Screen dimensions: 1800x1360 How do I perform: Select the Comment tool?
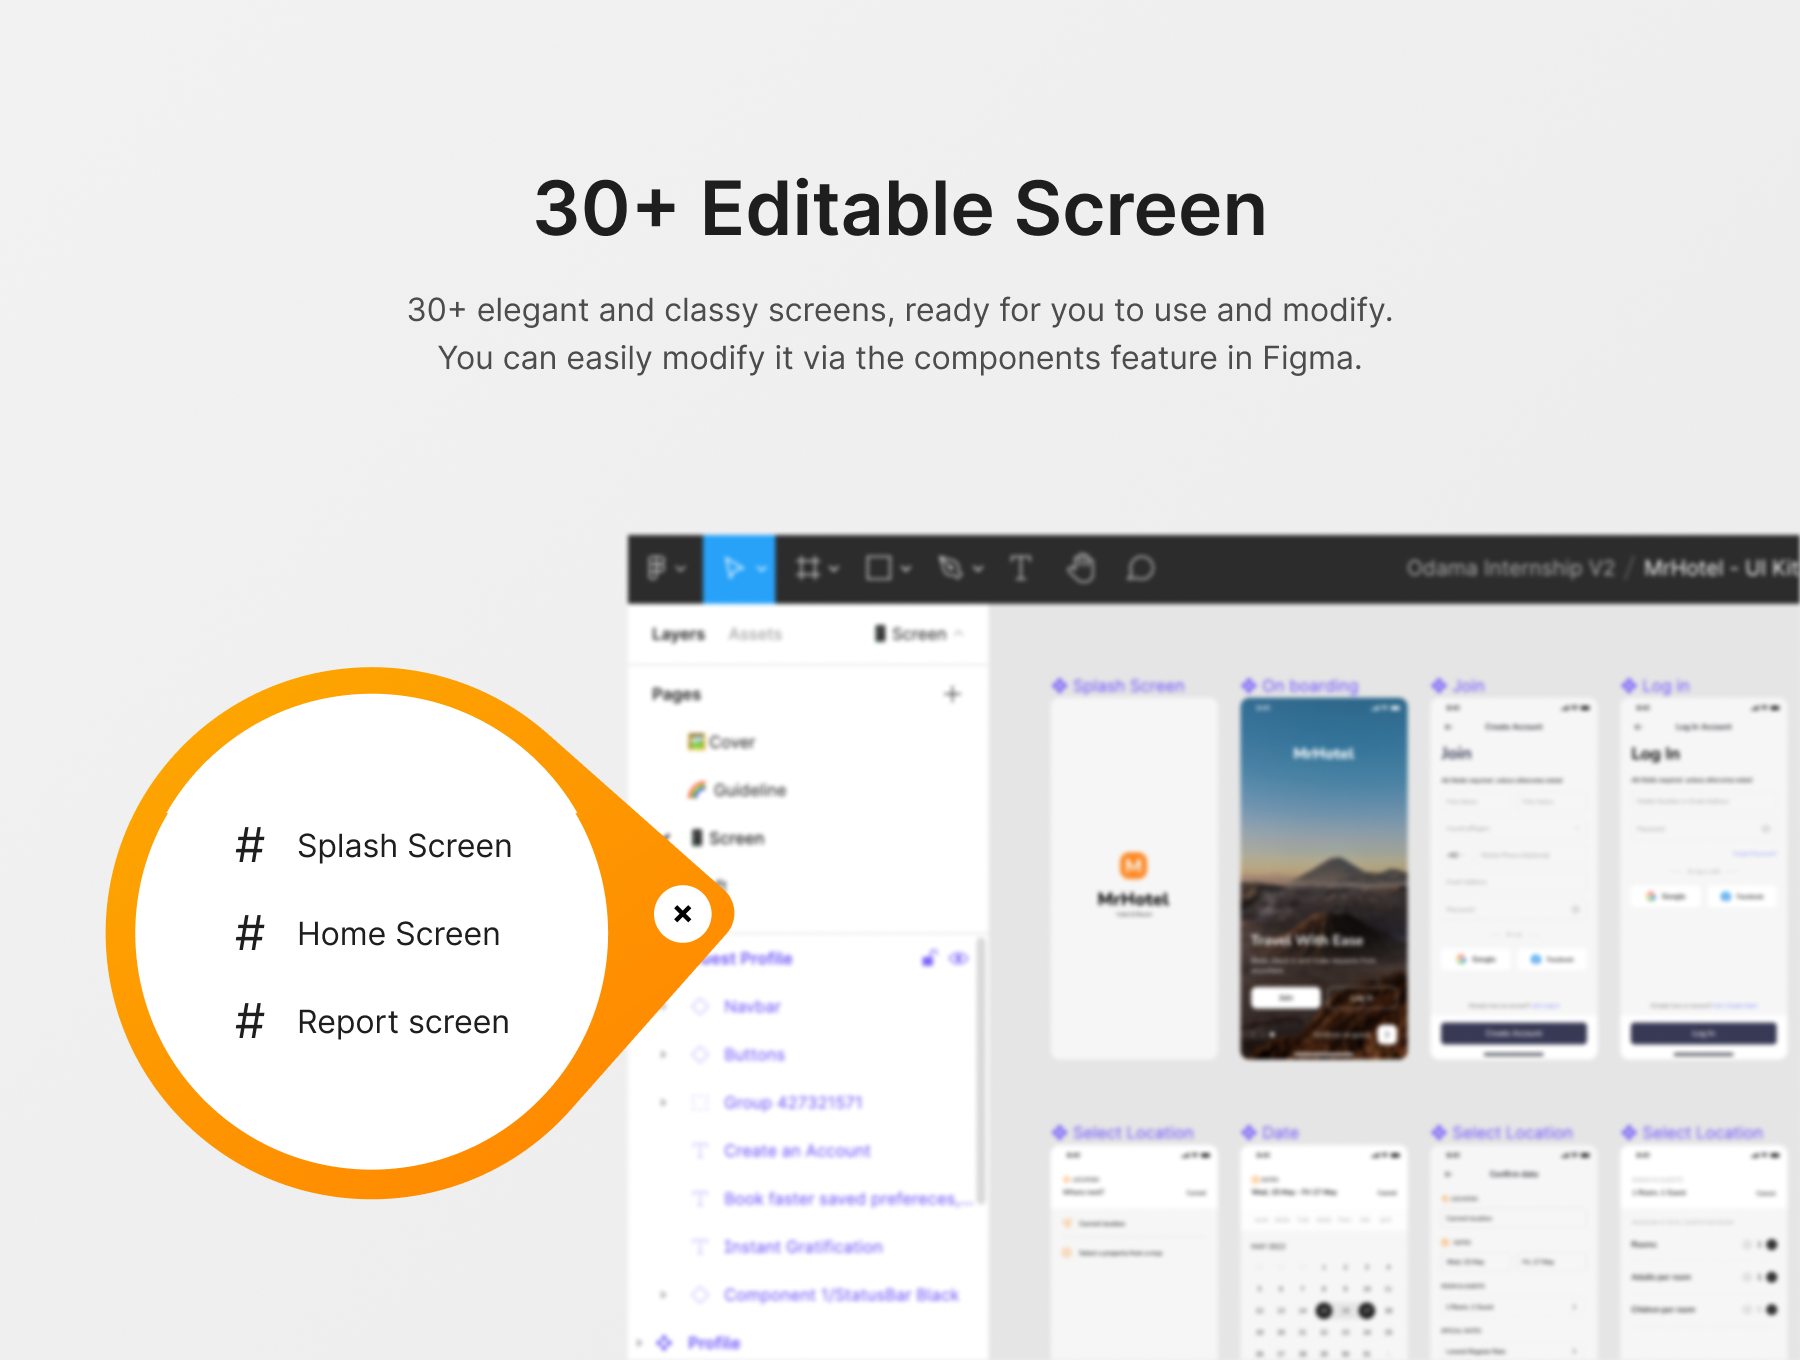pos(1141,569)
